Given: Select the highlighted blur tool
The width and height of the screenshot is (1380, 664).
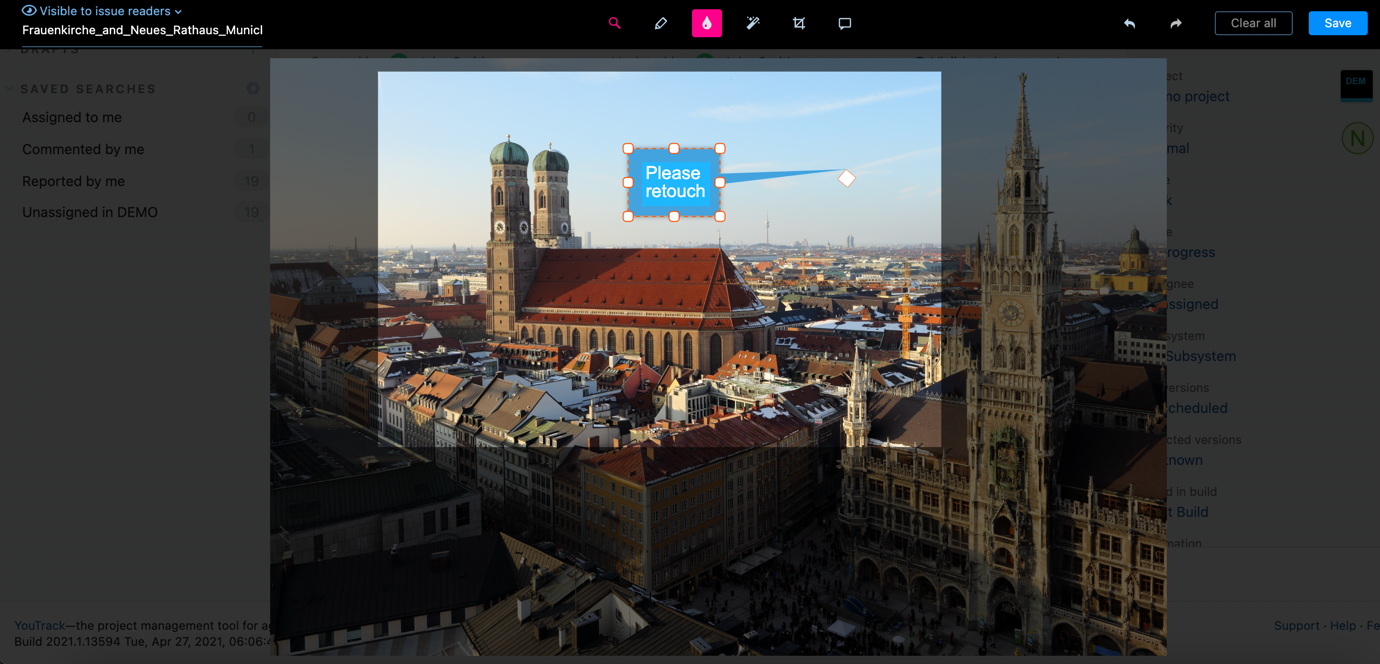Looking at the screenshot, I should (706, 22).
